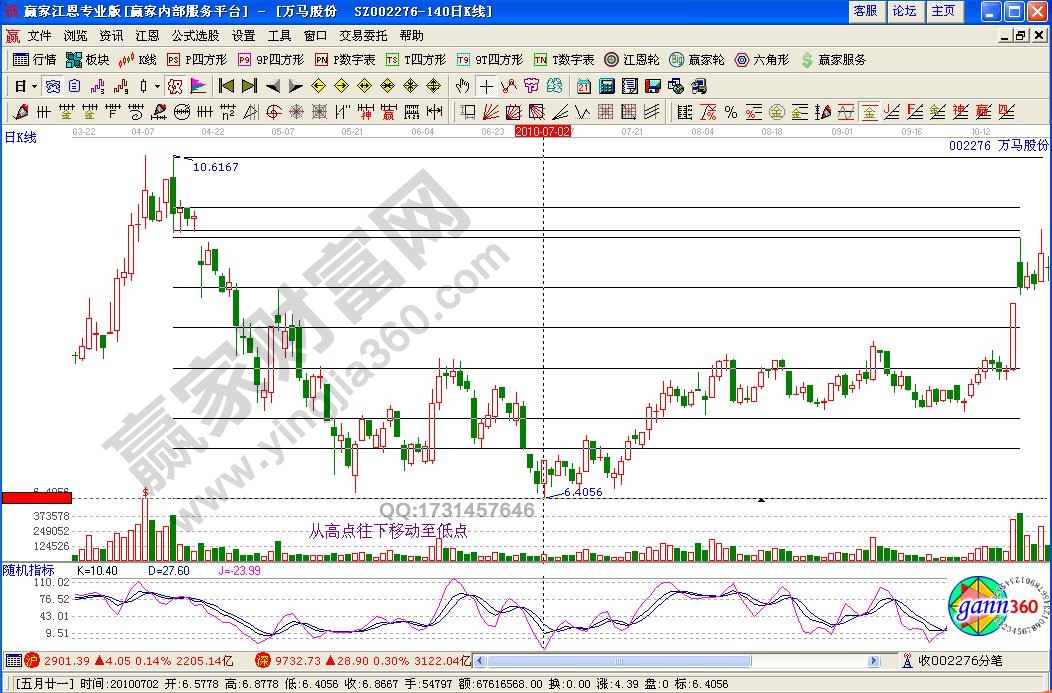This screenshot has width=1052, height=693.
Task: Select the hand pan tool
Action: pos(464,86)
